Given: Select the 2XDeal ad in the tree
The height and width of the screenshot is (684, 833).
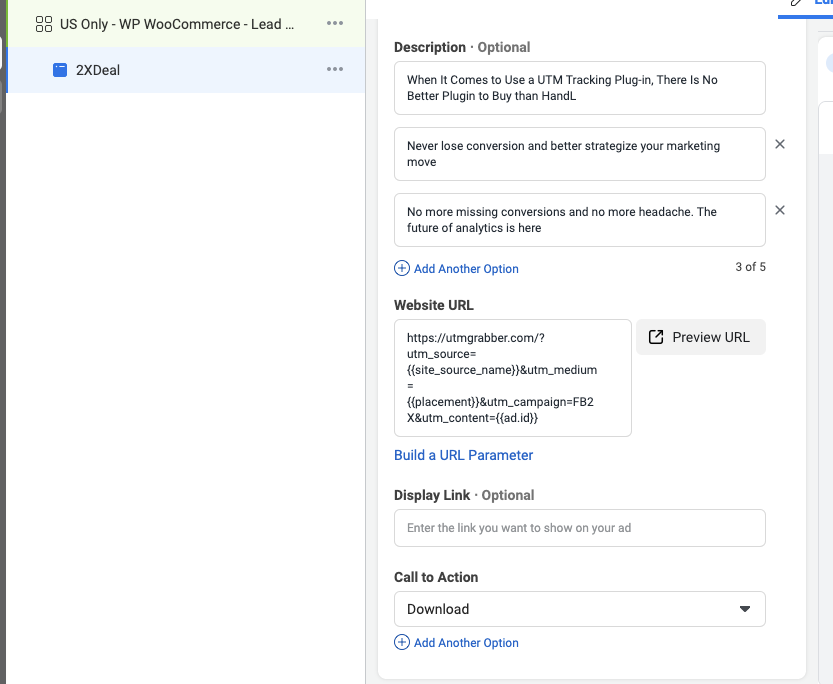Looking at the screenshot, I should click(98, 70).
